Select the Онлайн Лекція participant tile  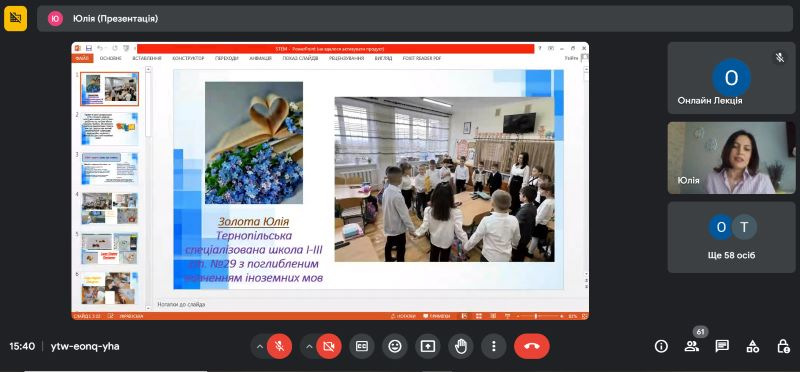click(731, 78)
